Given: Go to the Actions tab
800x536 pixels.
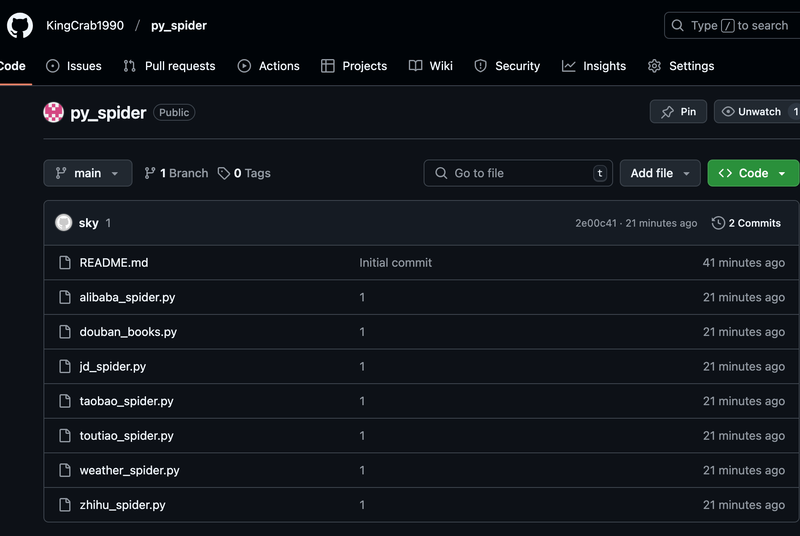Looking at the screenshot, I should point(269,66).
